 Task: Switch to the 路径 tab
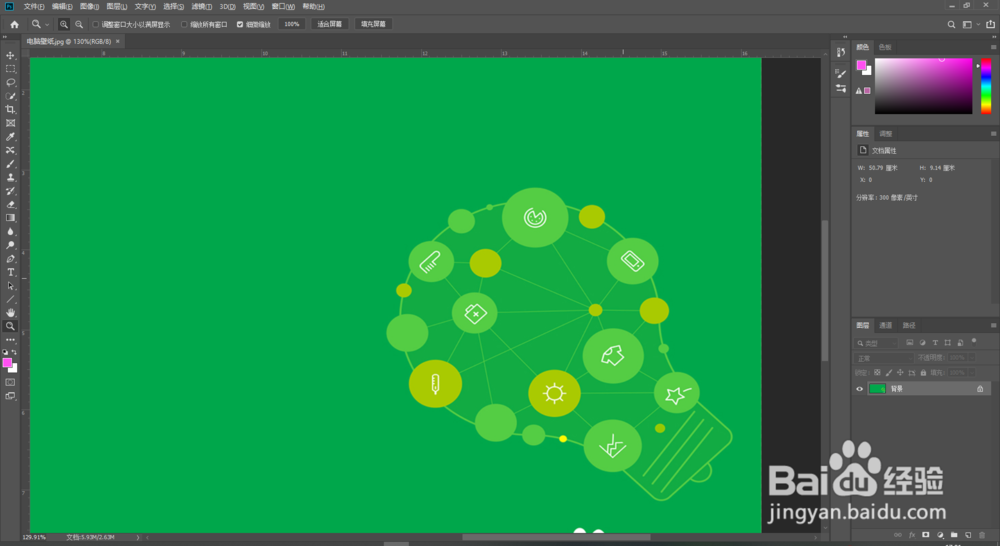tap(909, 325)
